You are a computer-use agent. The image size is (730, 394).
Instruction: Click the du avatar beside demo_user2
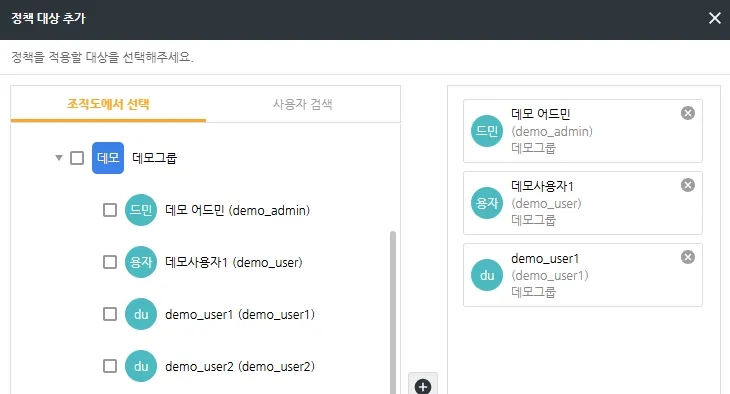tap(141, 367)
